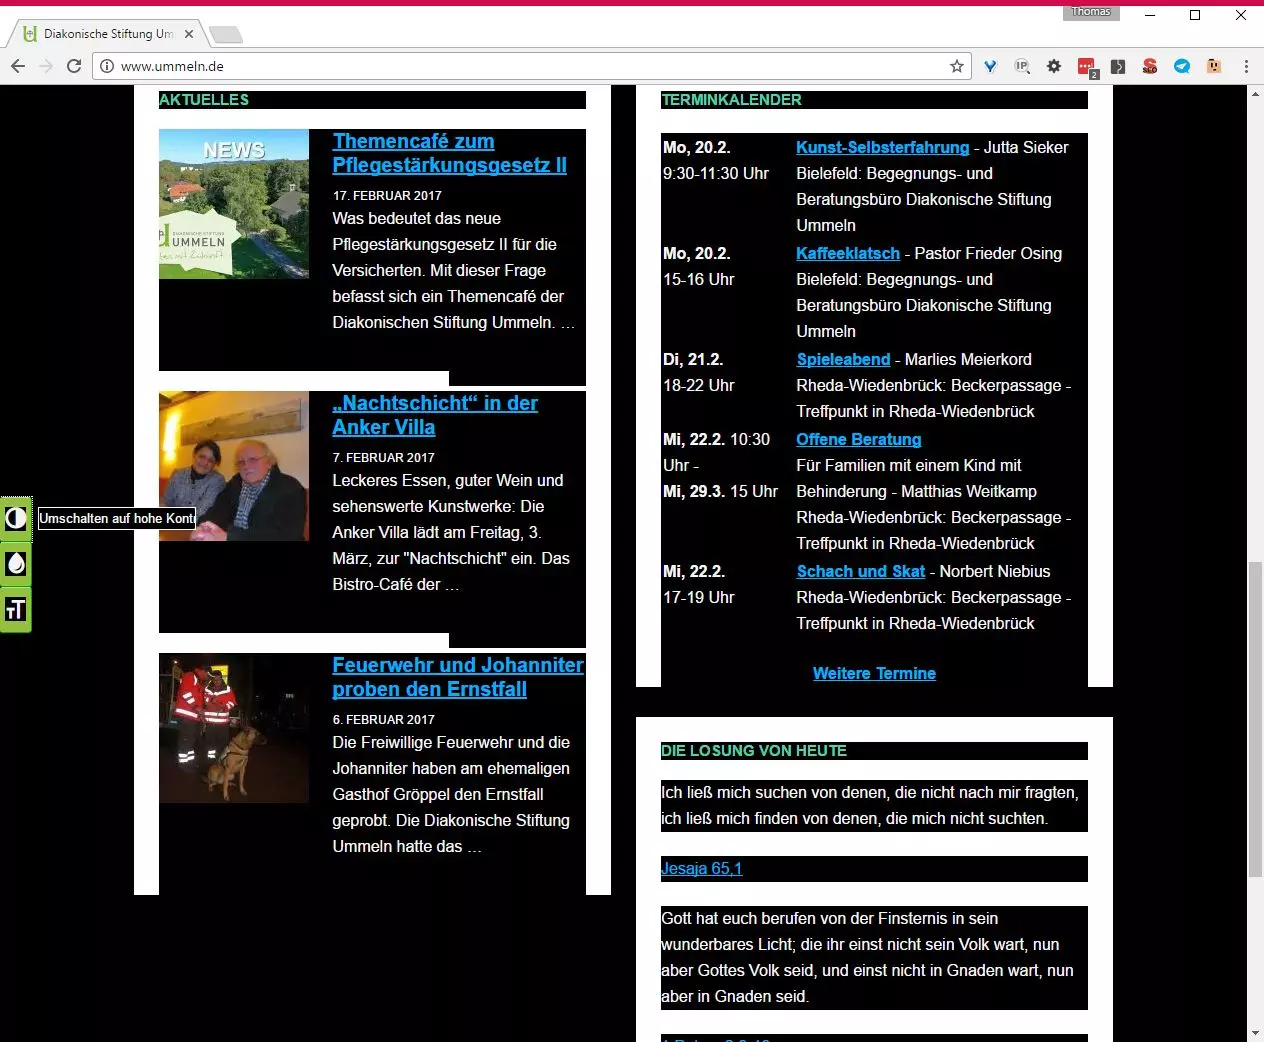Click the gear extension icon in toolbar
Screen dimensions: 1264x1042
1054,66
